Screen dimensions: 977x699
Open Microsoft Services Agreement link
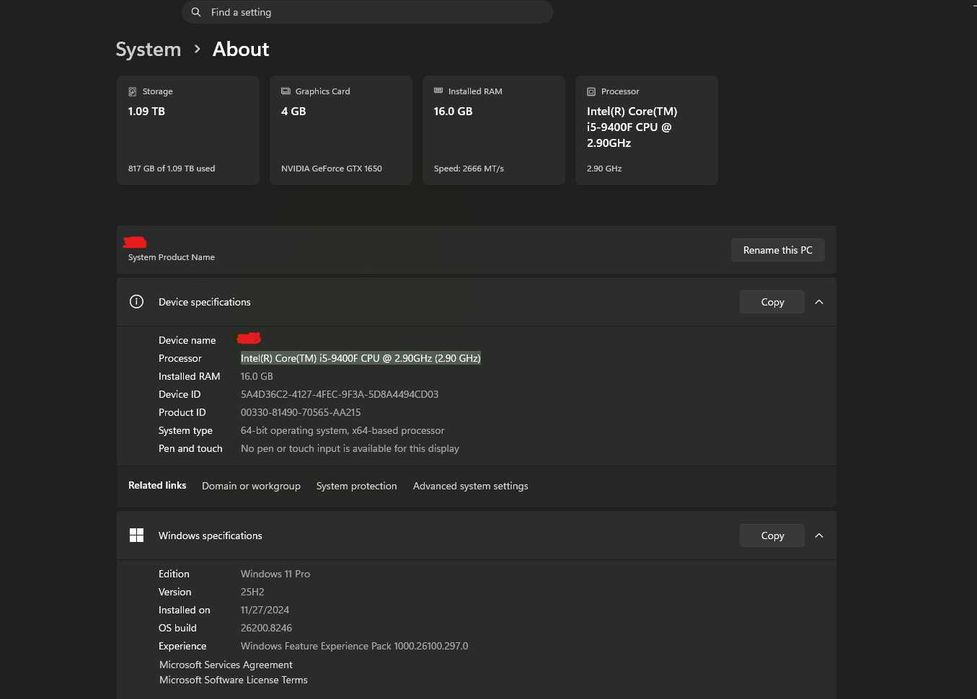pos(226,665)
